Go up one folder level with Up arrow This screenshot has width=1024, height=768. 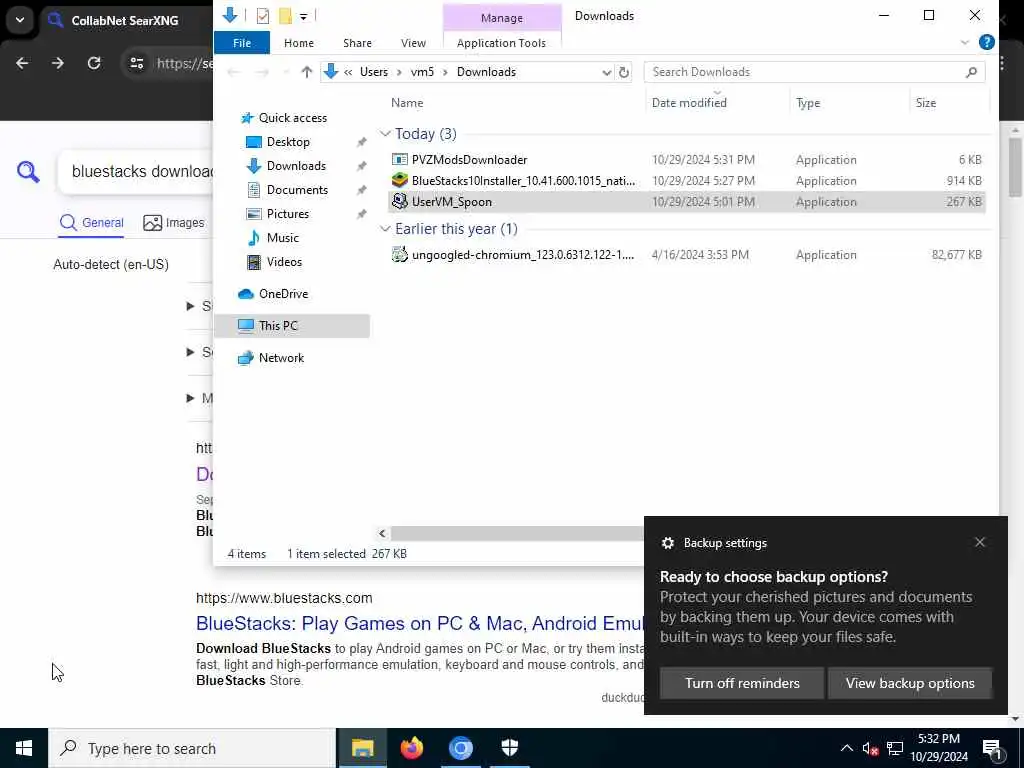(x=306, y=72)
